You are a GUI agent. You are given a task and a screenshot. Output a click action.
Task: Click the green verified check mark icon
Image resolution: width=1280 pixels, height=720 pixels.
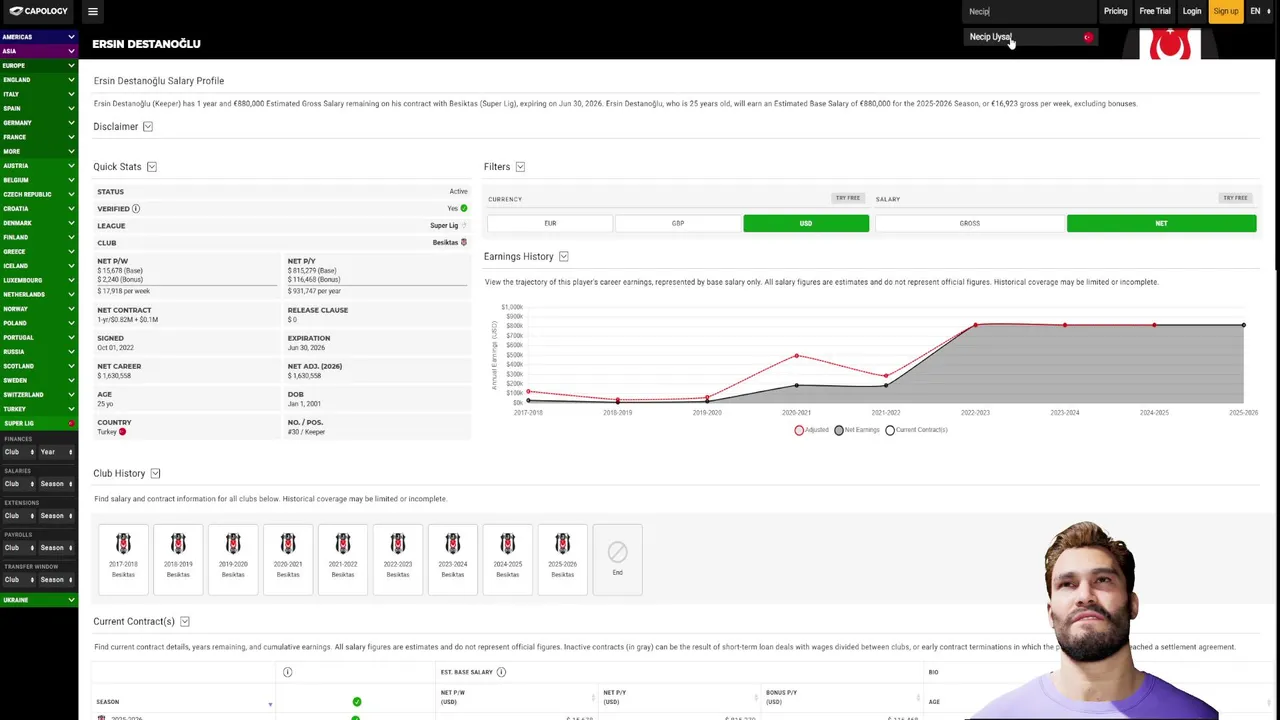464,208
